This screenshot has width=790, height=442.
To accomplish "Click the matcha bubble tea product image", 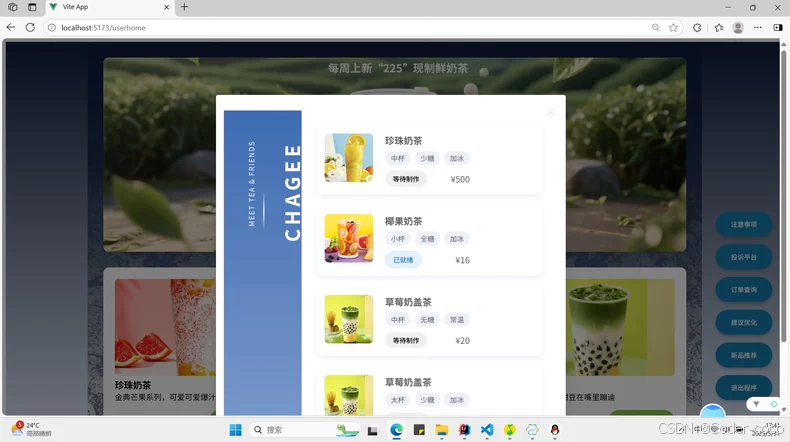I will point(620,327).
